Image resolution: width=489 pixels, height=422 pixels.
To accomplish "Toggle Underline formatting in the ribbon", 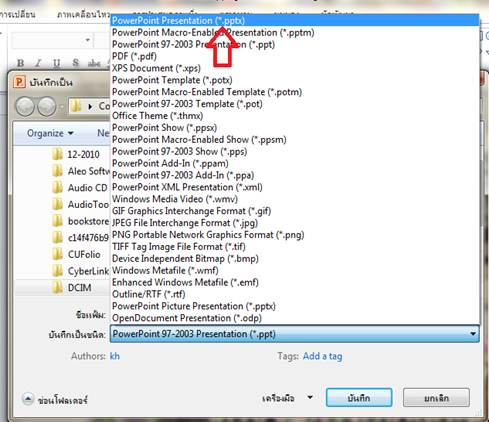I will (57, 63).
